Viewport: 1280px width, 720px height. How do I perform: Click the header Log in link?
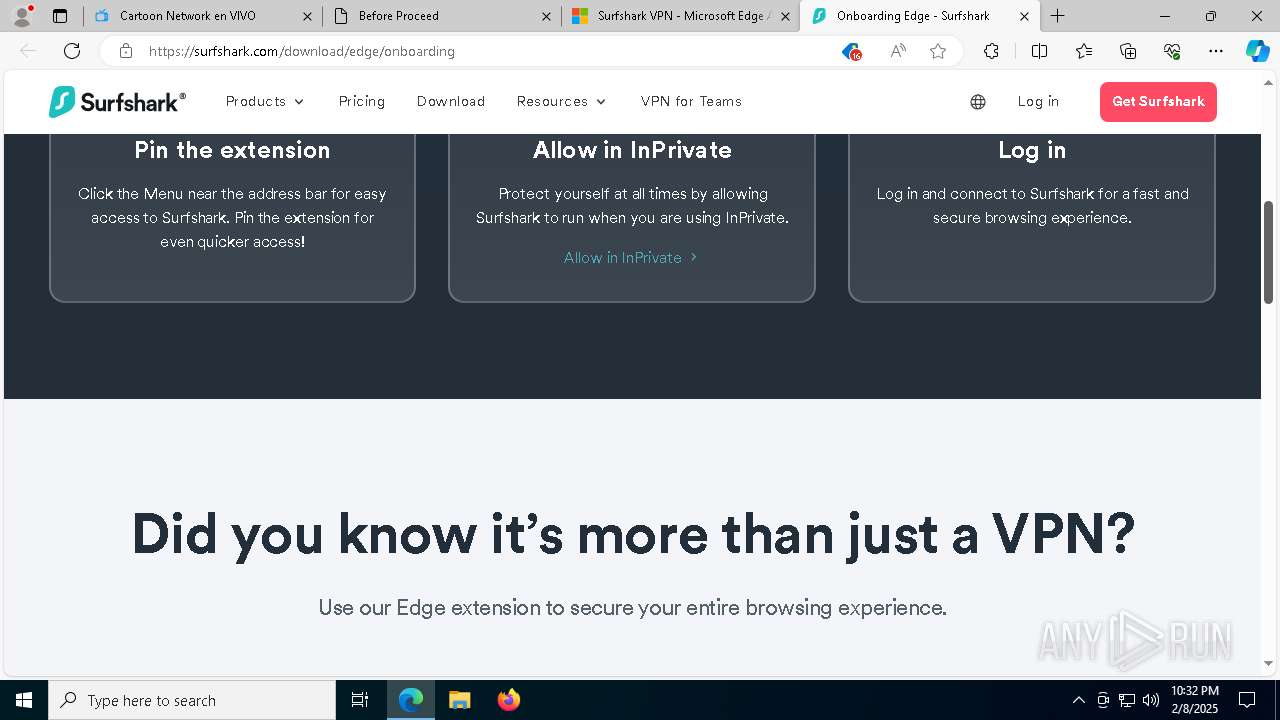[1038, 101]
